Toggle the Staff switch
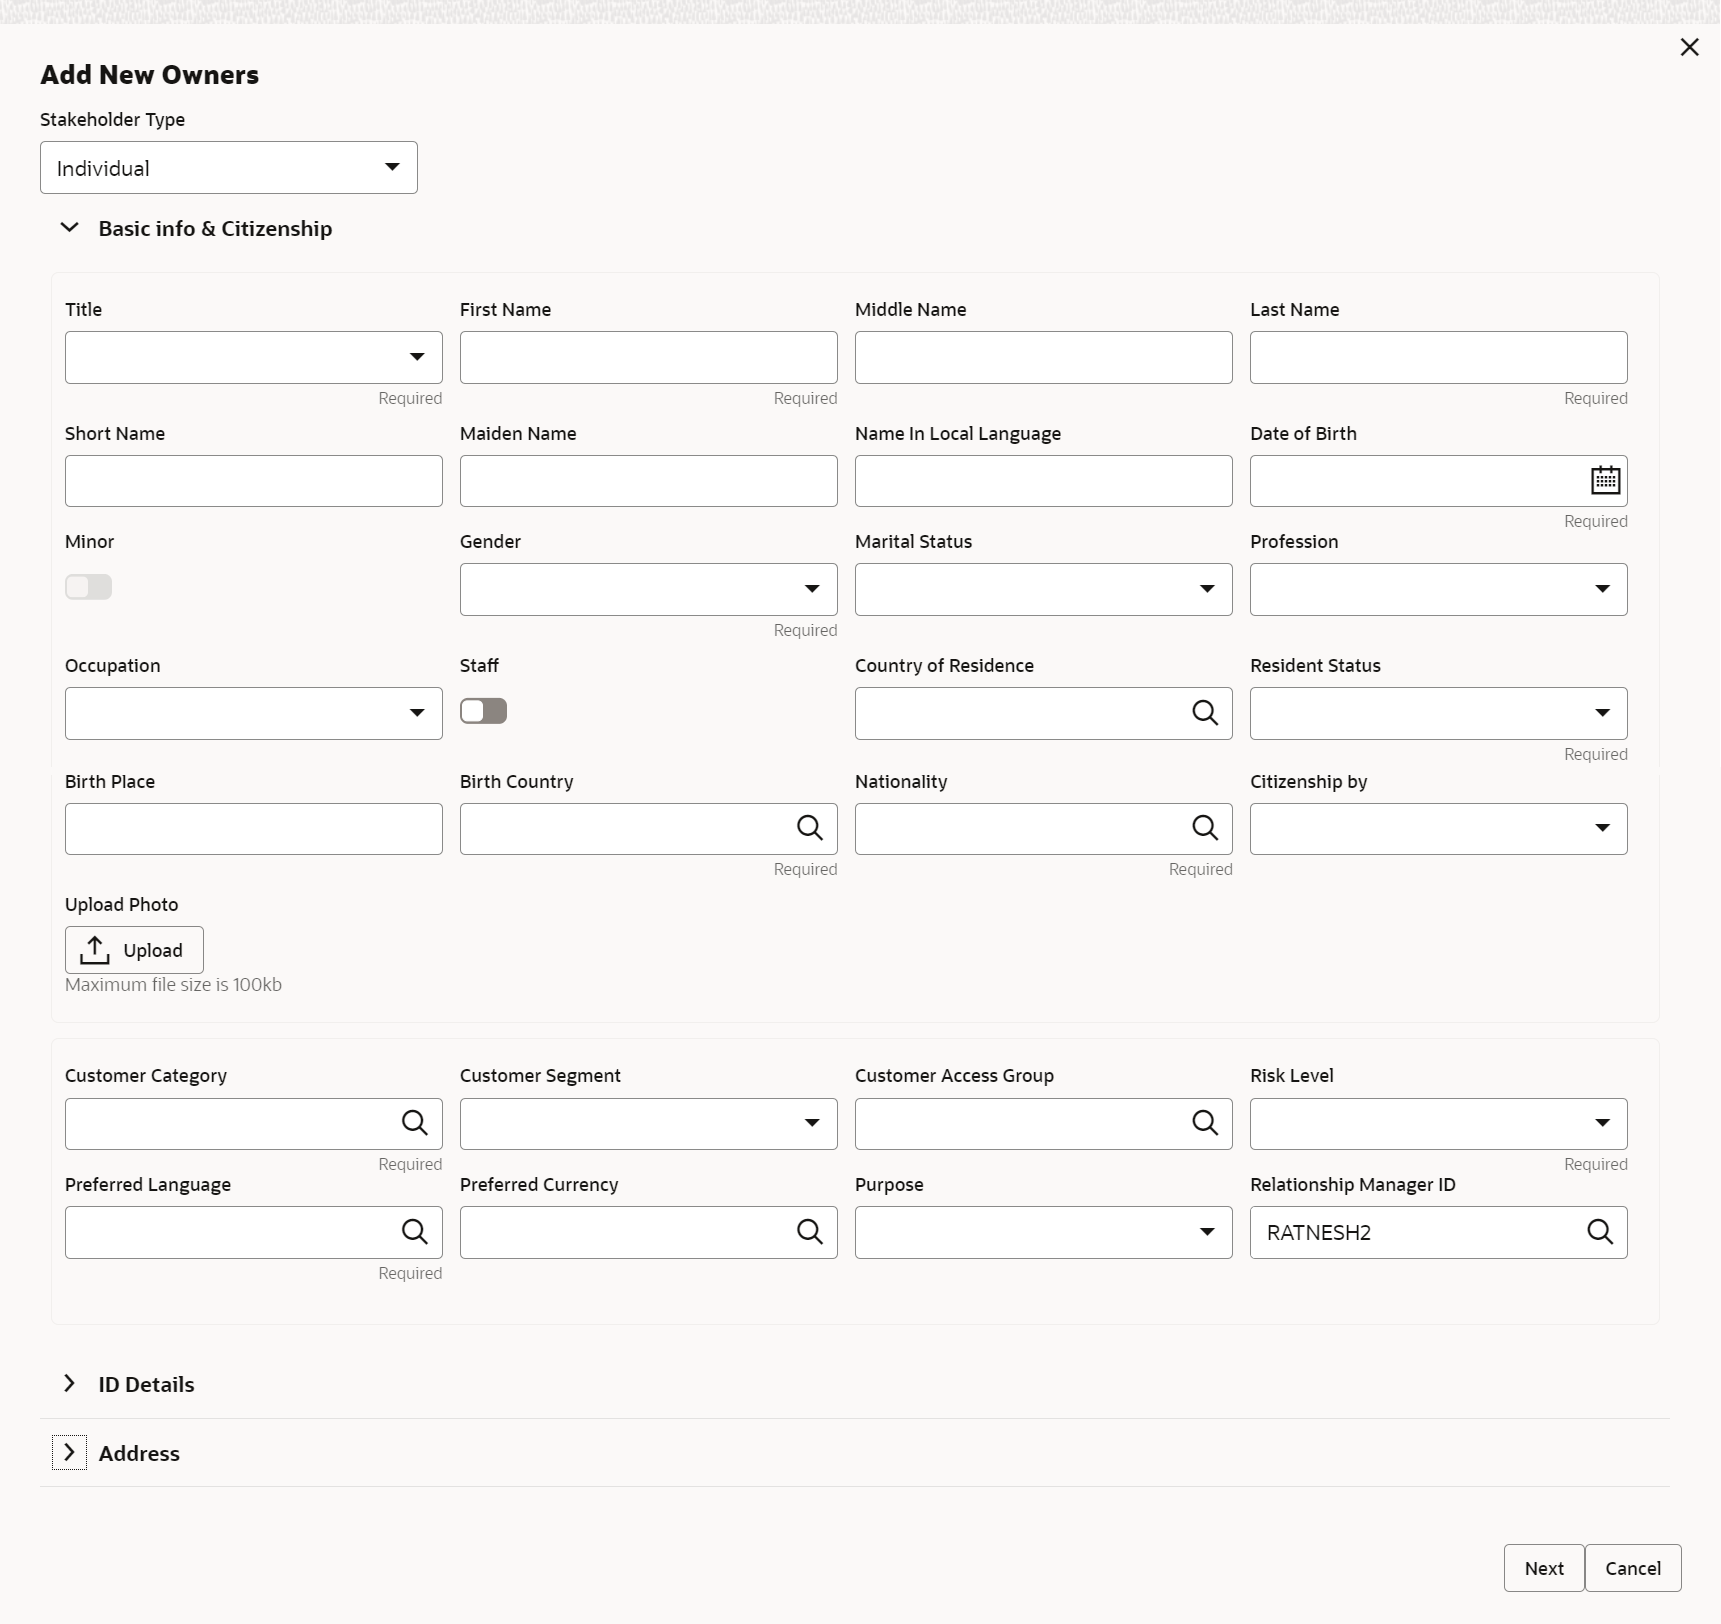The height and width of the screenshot is (1624, 1721). (x=483, y=711)
